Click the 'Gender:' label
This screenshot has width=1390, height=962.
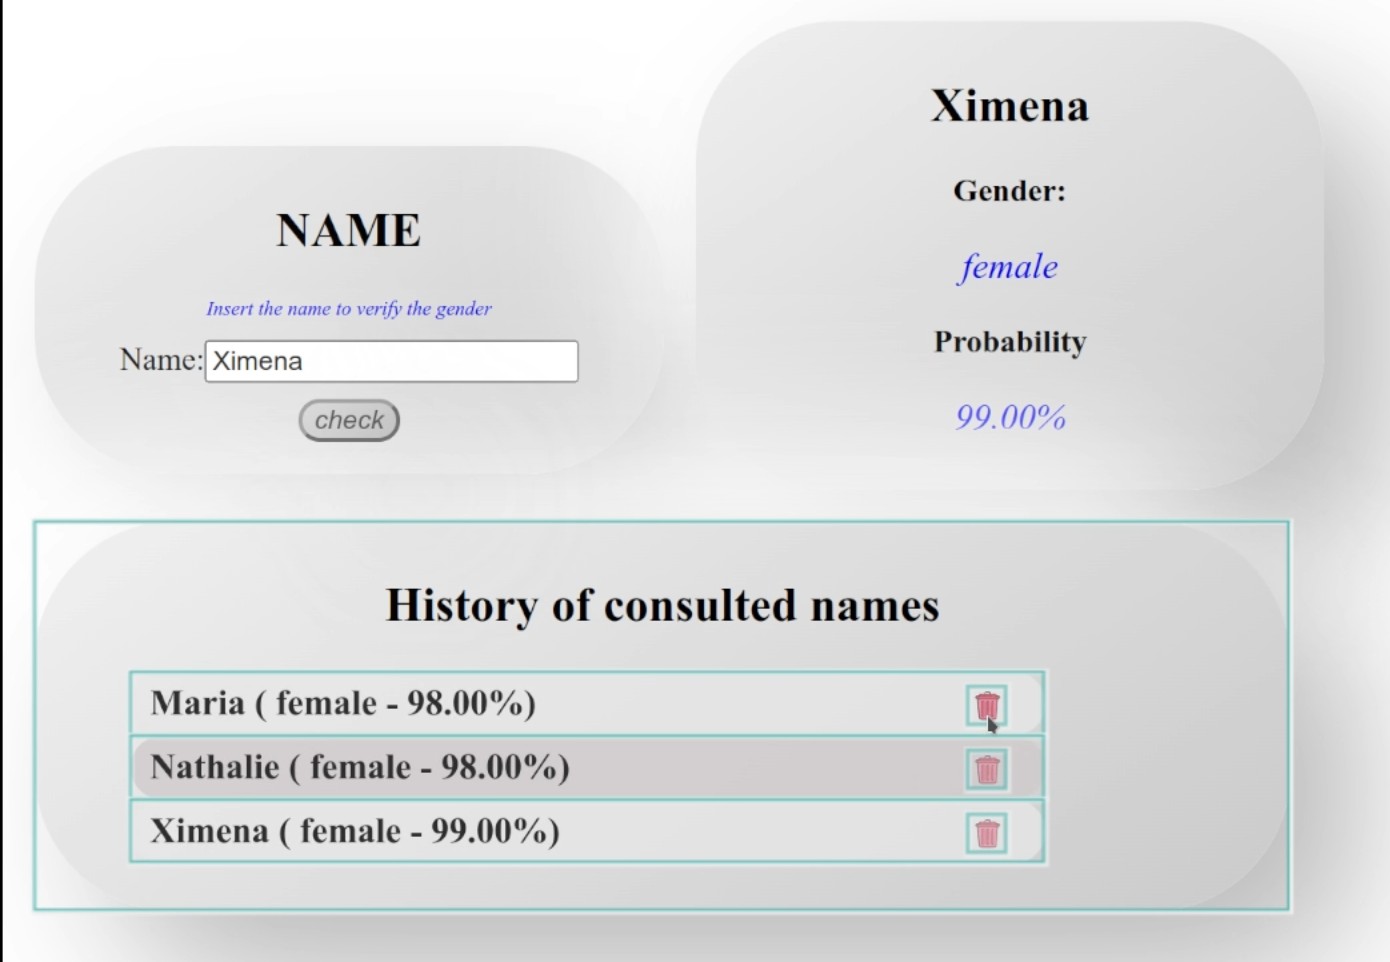(1009, 191)
